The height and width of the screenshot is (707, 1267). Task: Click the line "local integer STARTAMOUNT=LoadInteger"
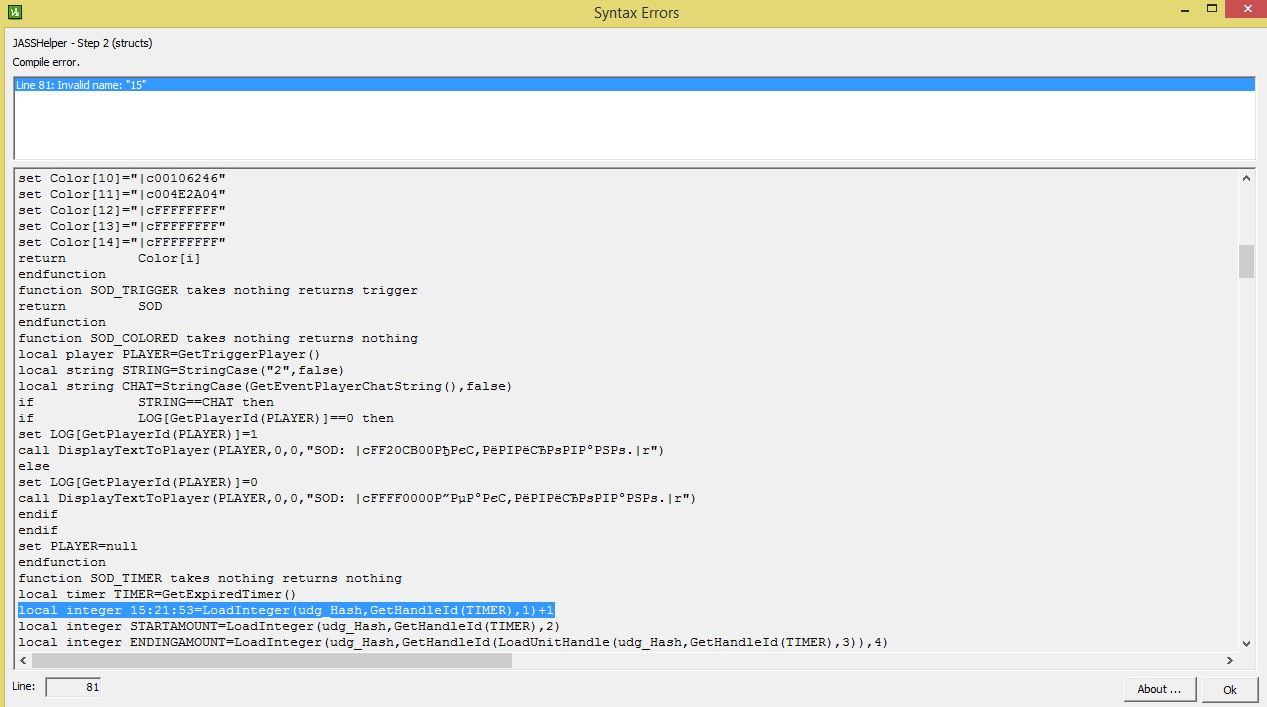coord(289,626)
